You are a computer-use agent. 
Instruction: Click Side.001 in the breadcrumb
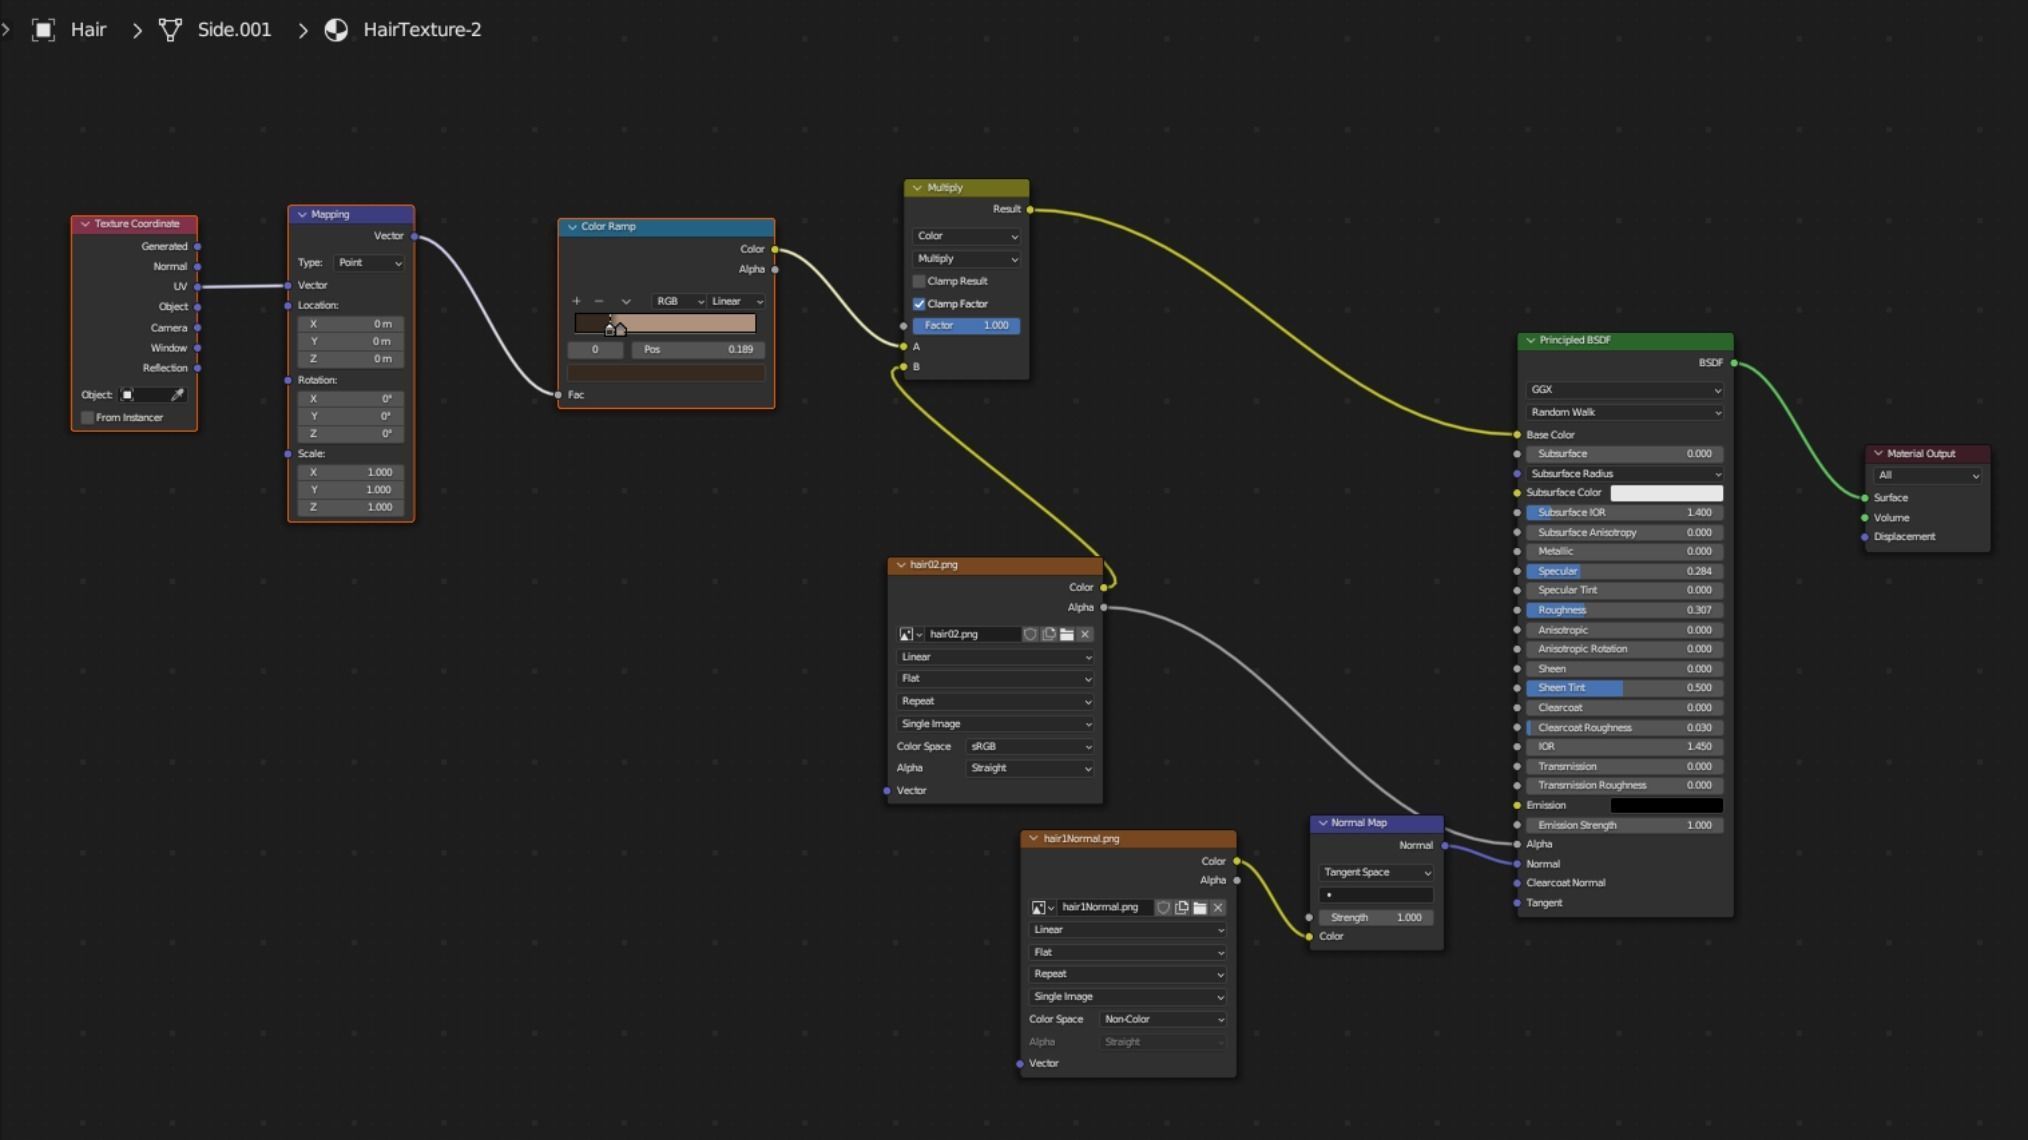pyautogui.click(x=234, y=30)
